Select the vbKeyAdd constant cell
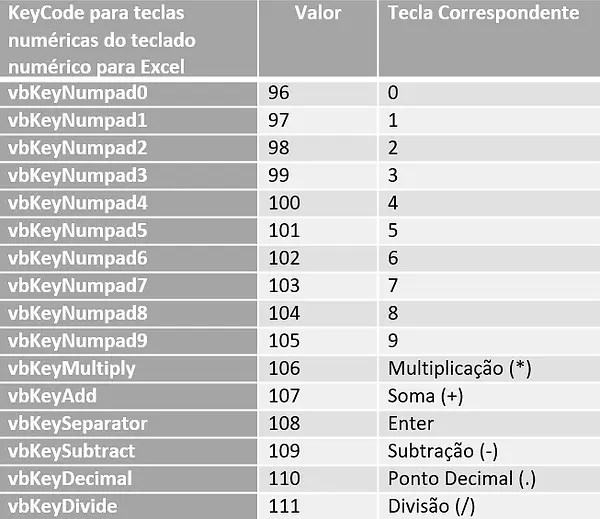This screenshot has height=519, width=600. (x=53, y=395)
